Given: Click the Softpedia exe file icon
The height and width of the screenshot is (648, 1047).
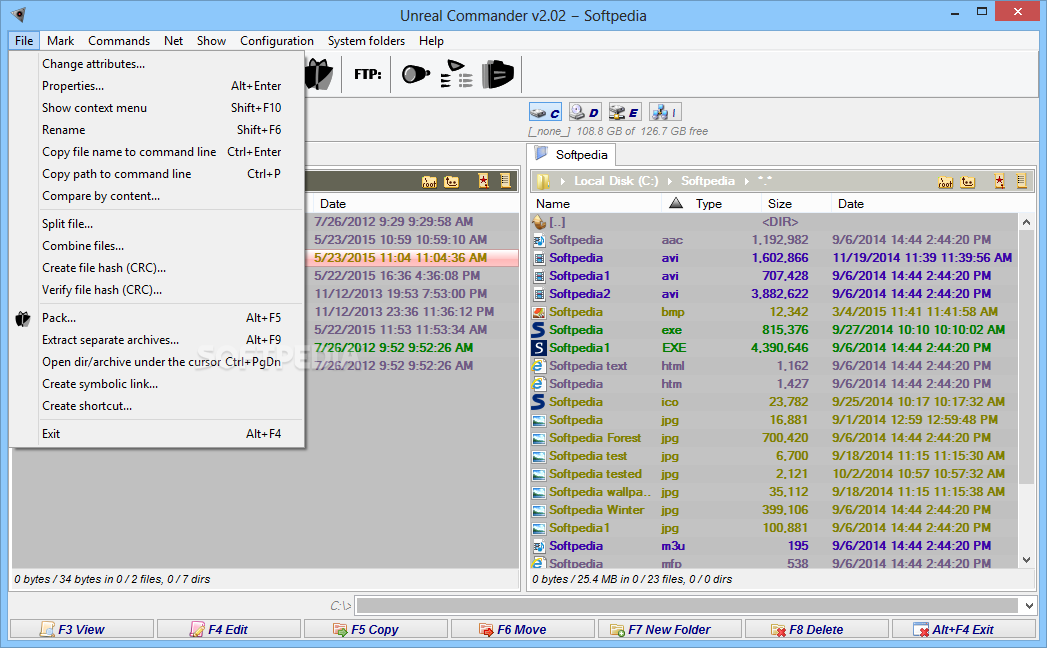Looking at the screenshot, I should pyautogui.click(x=538, y=330).
